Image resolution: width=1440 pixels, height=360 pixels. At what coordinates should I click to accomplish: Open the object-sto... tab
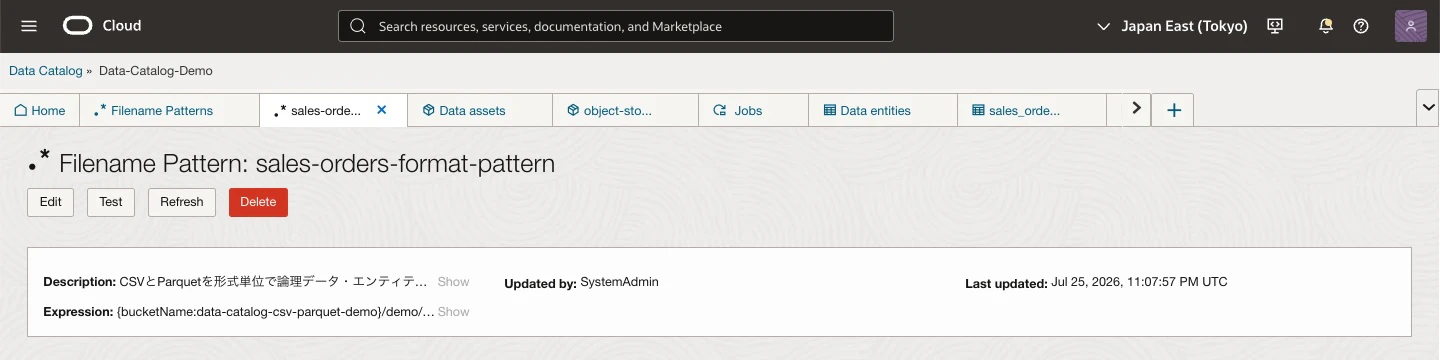[x=625, y=110]
